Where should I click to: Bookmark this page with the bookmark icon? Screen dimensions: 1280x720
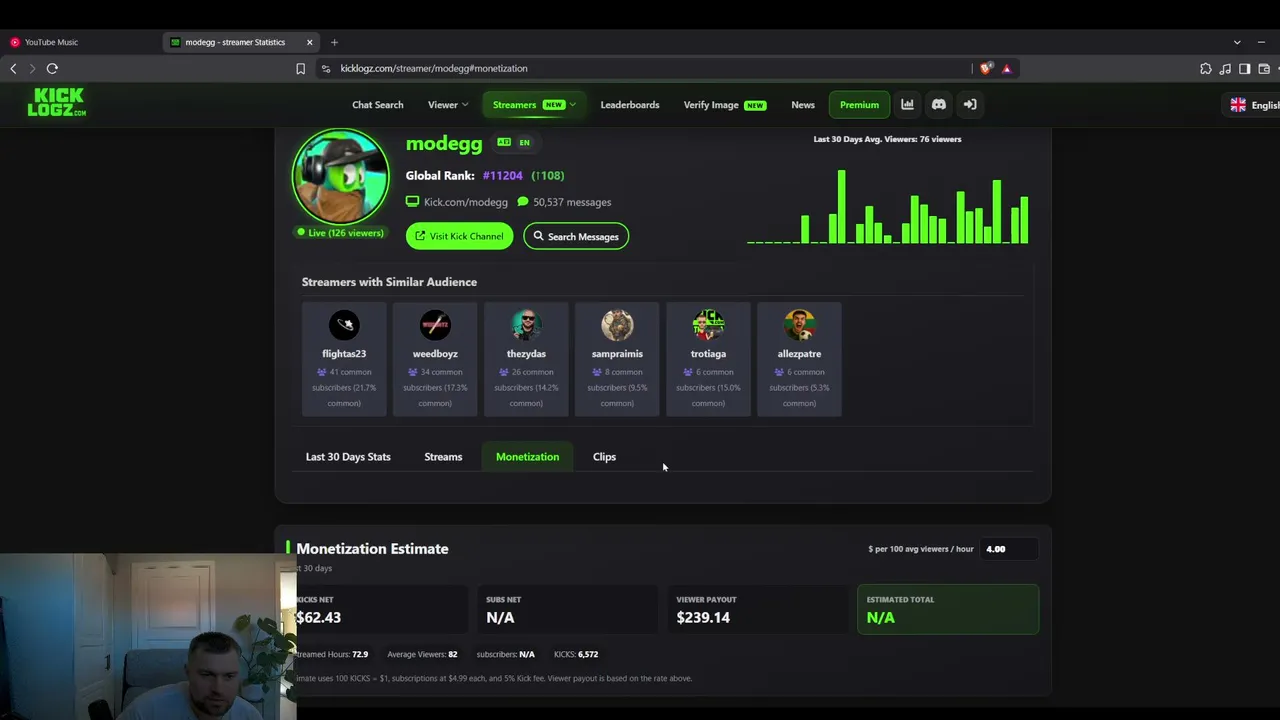tap(300, 68)
